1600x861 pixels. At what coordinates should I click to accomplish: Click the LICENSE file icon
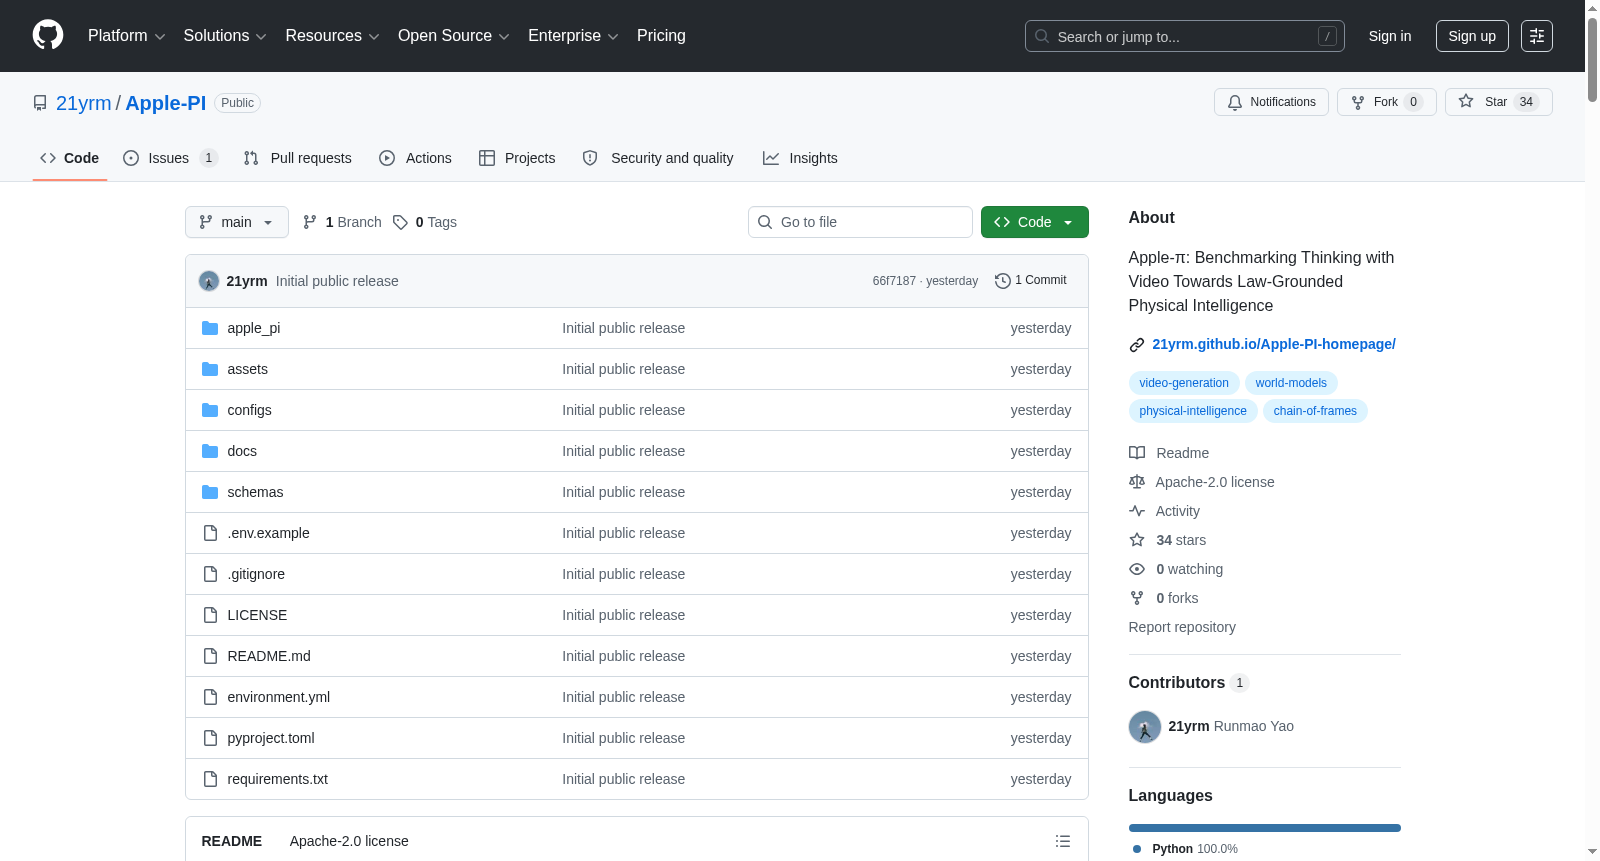tap(210, 615)
